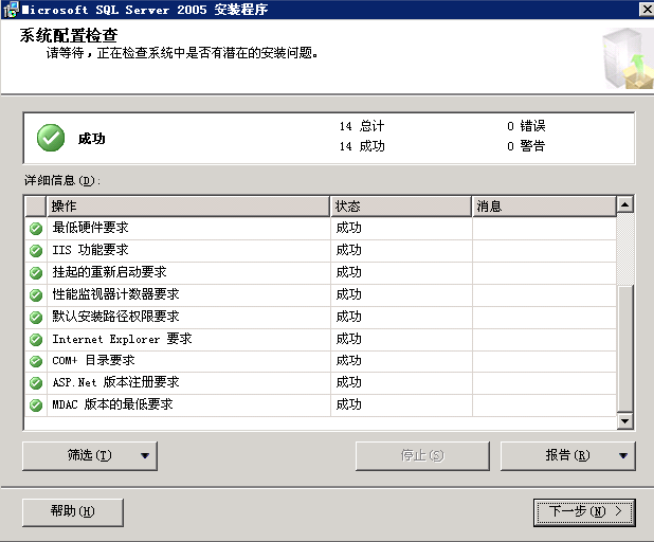The image size is (654, 543).
Task: Select the Internet Explorer 要求 row text
Action: 122,339
